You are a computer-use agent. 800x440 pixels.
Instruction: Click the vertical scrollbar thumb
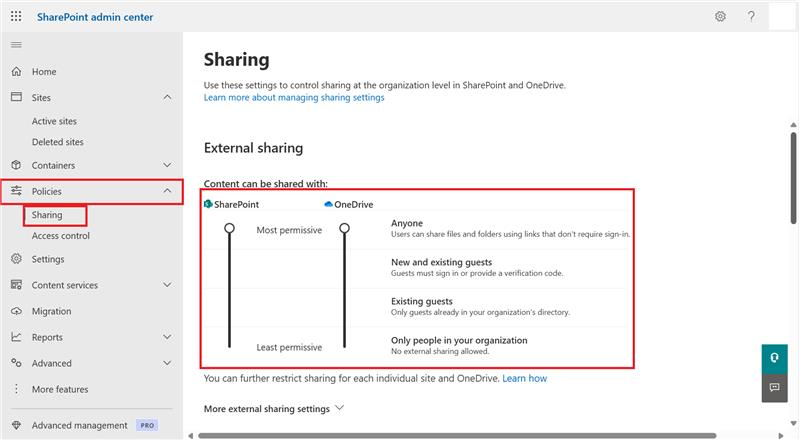pyautogui.click(x=793, y=178)
